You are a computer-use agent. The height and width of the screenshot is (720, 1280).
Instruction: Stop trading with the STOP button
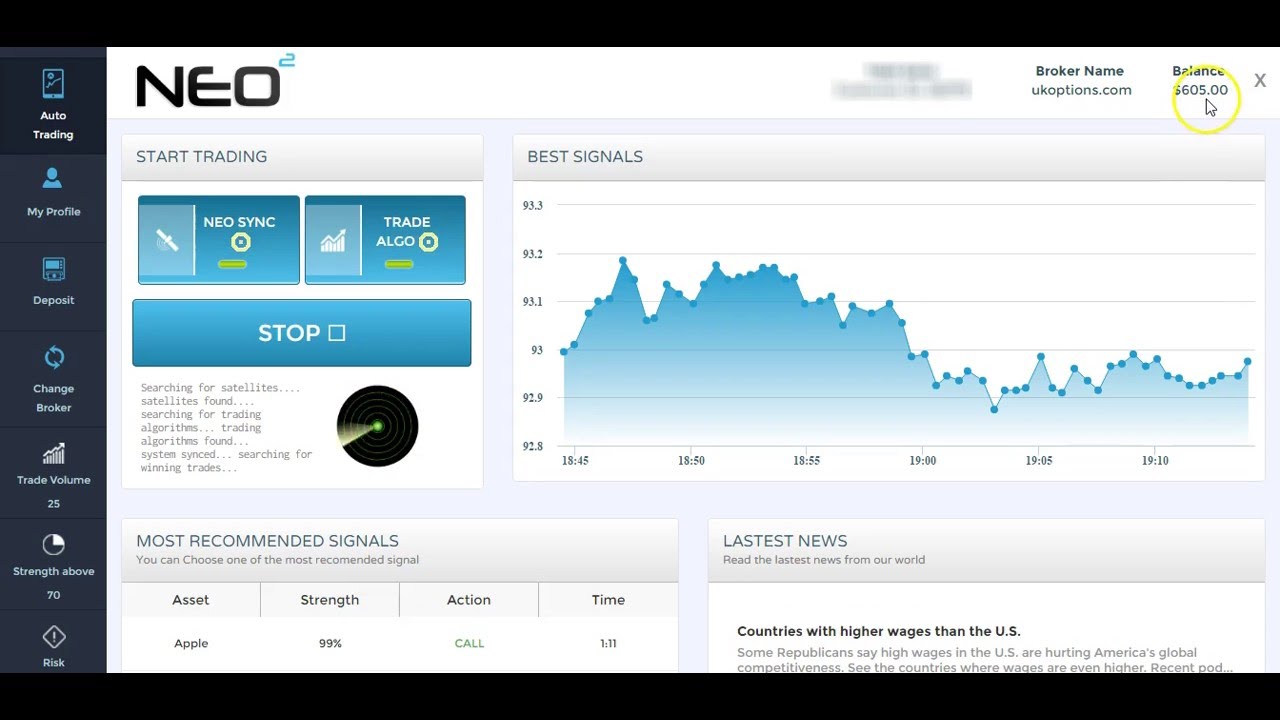coord(302,333)
